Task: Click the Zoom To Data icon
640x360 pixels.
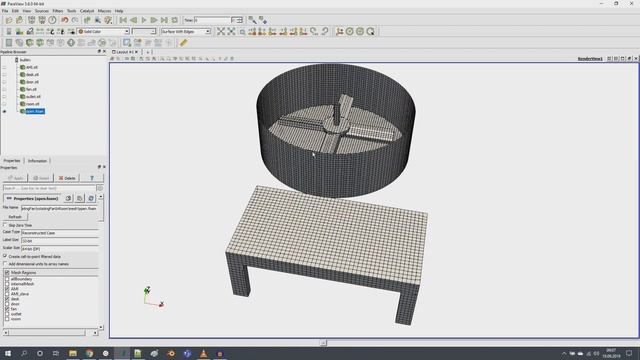Action: (231, 31)
